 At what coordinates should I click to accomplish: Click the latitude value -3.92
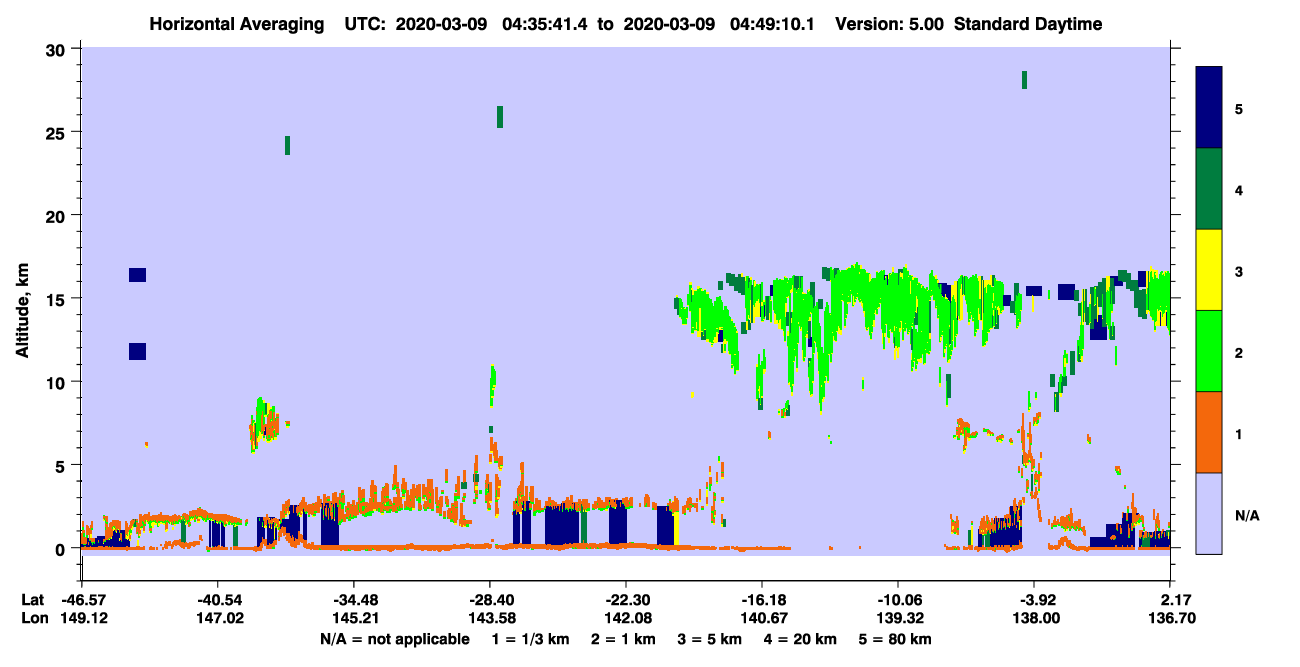pos(1034,600)
